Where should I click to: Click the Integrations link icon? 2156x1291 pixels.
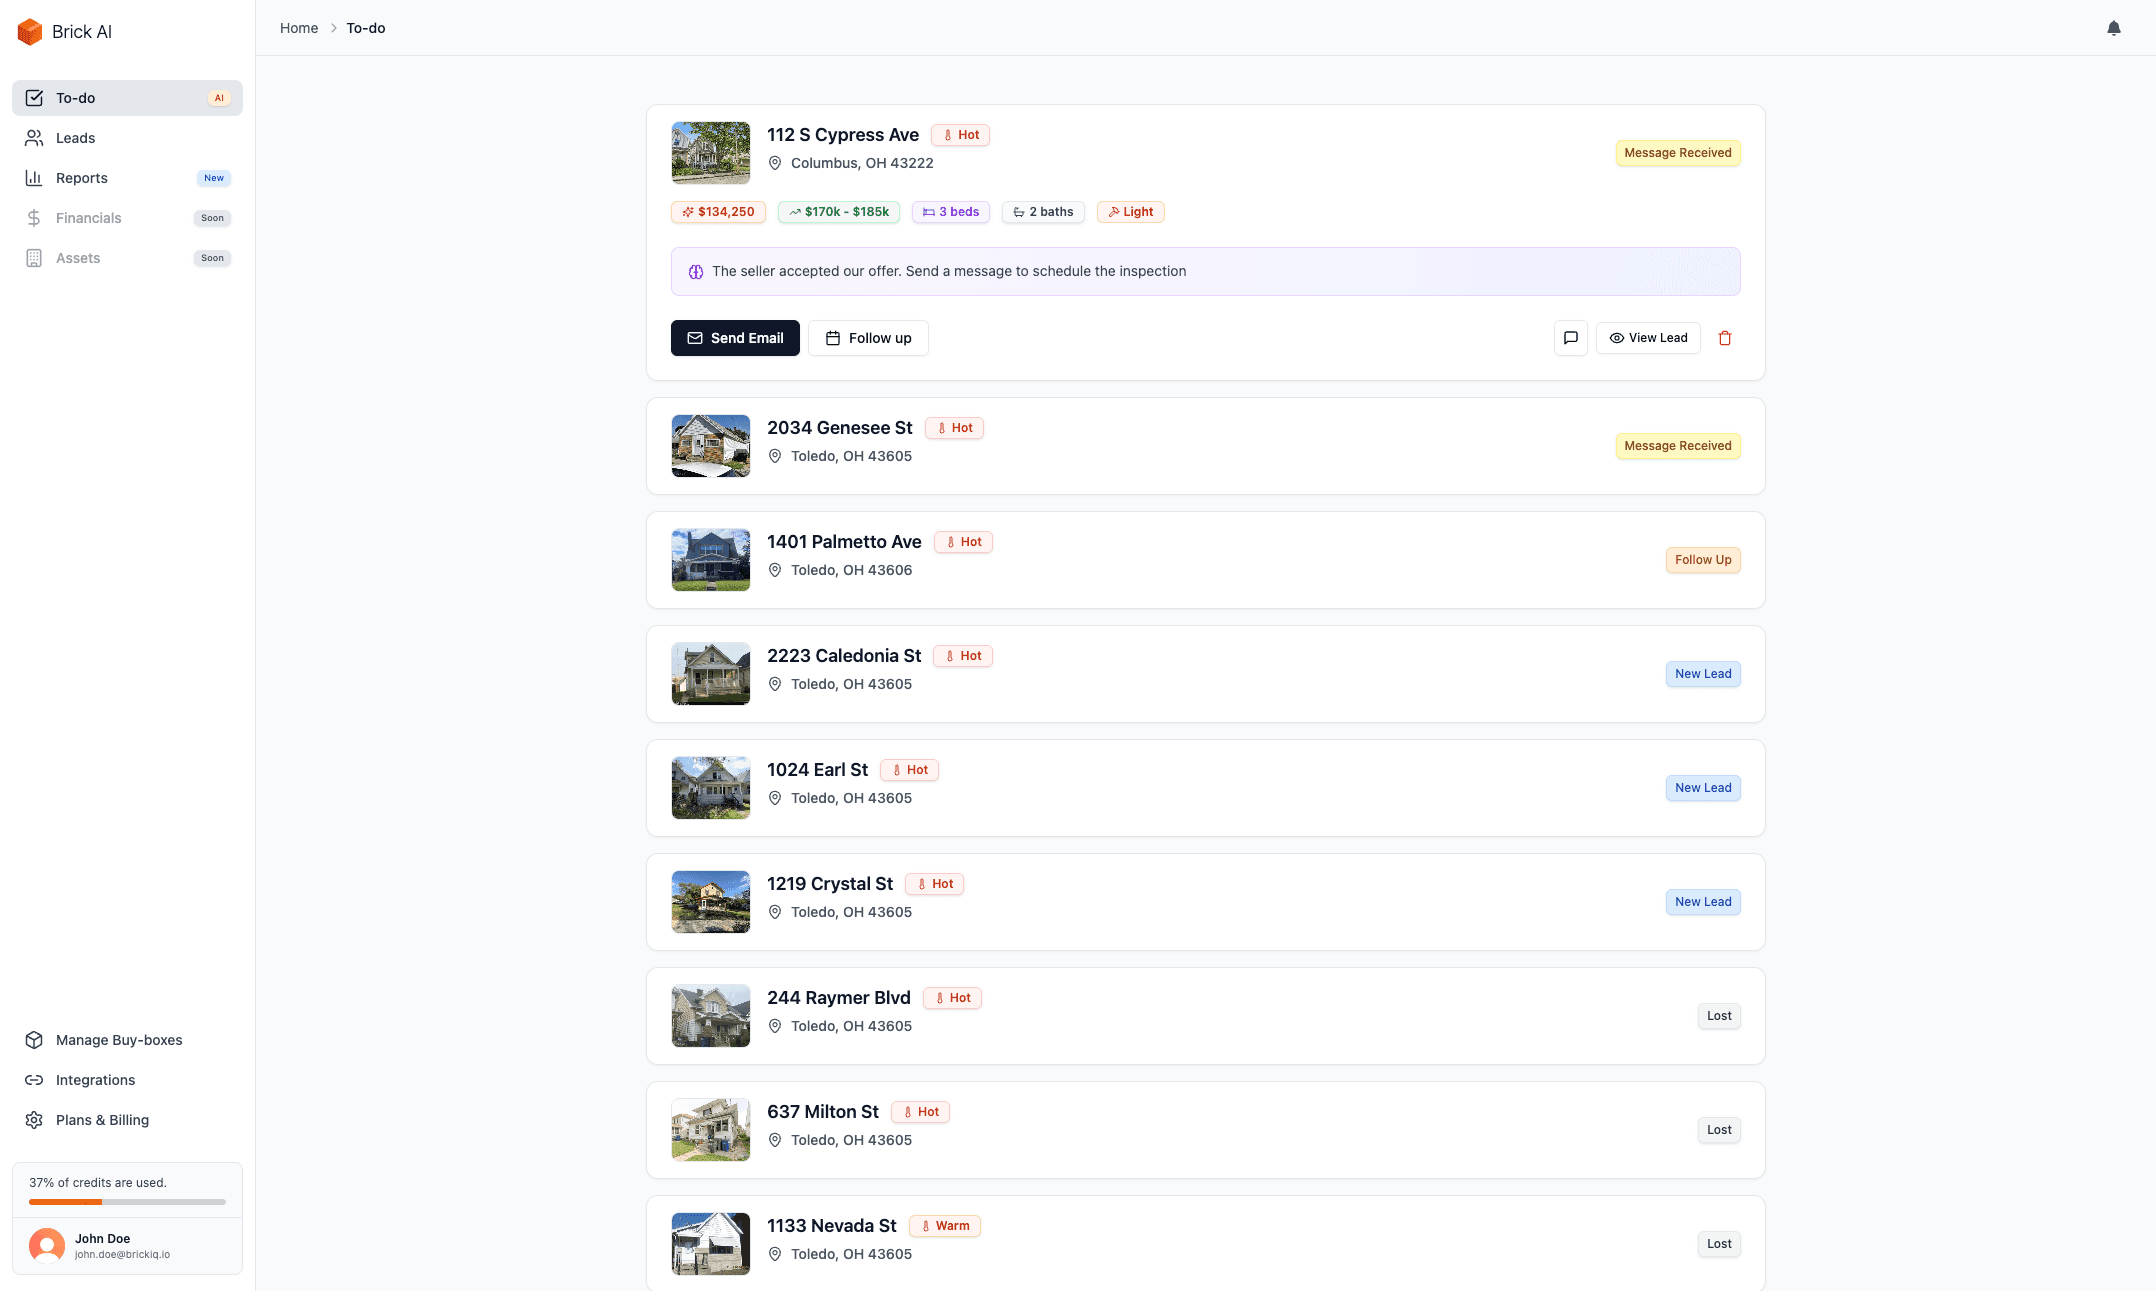(x=34, y=1080)
